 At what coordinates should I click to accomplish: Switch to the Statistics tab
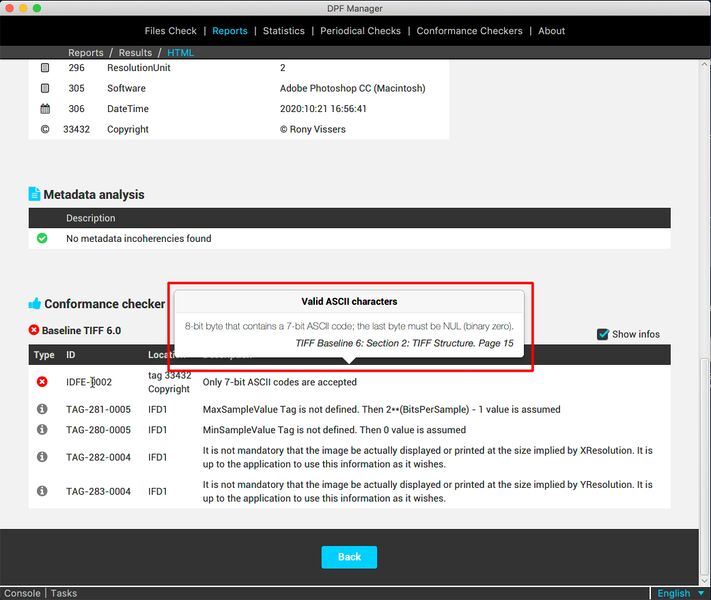pos(283,31)
